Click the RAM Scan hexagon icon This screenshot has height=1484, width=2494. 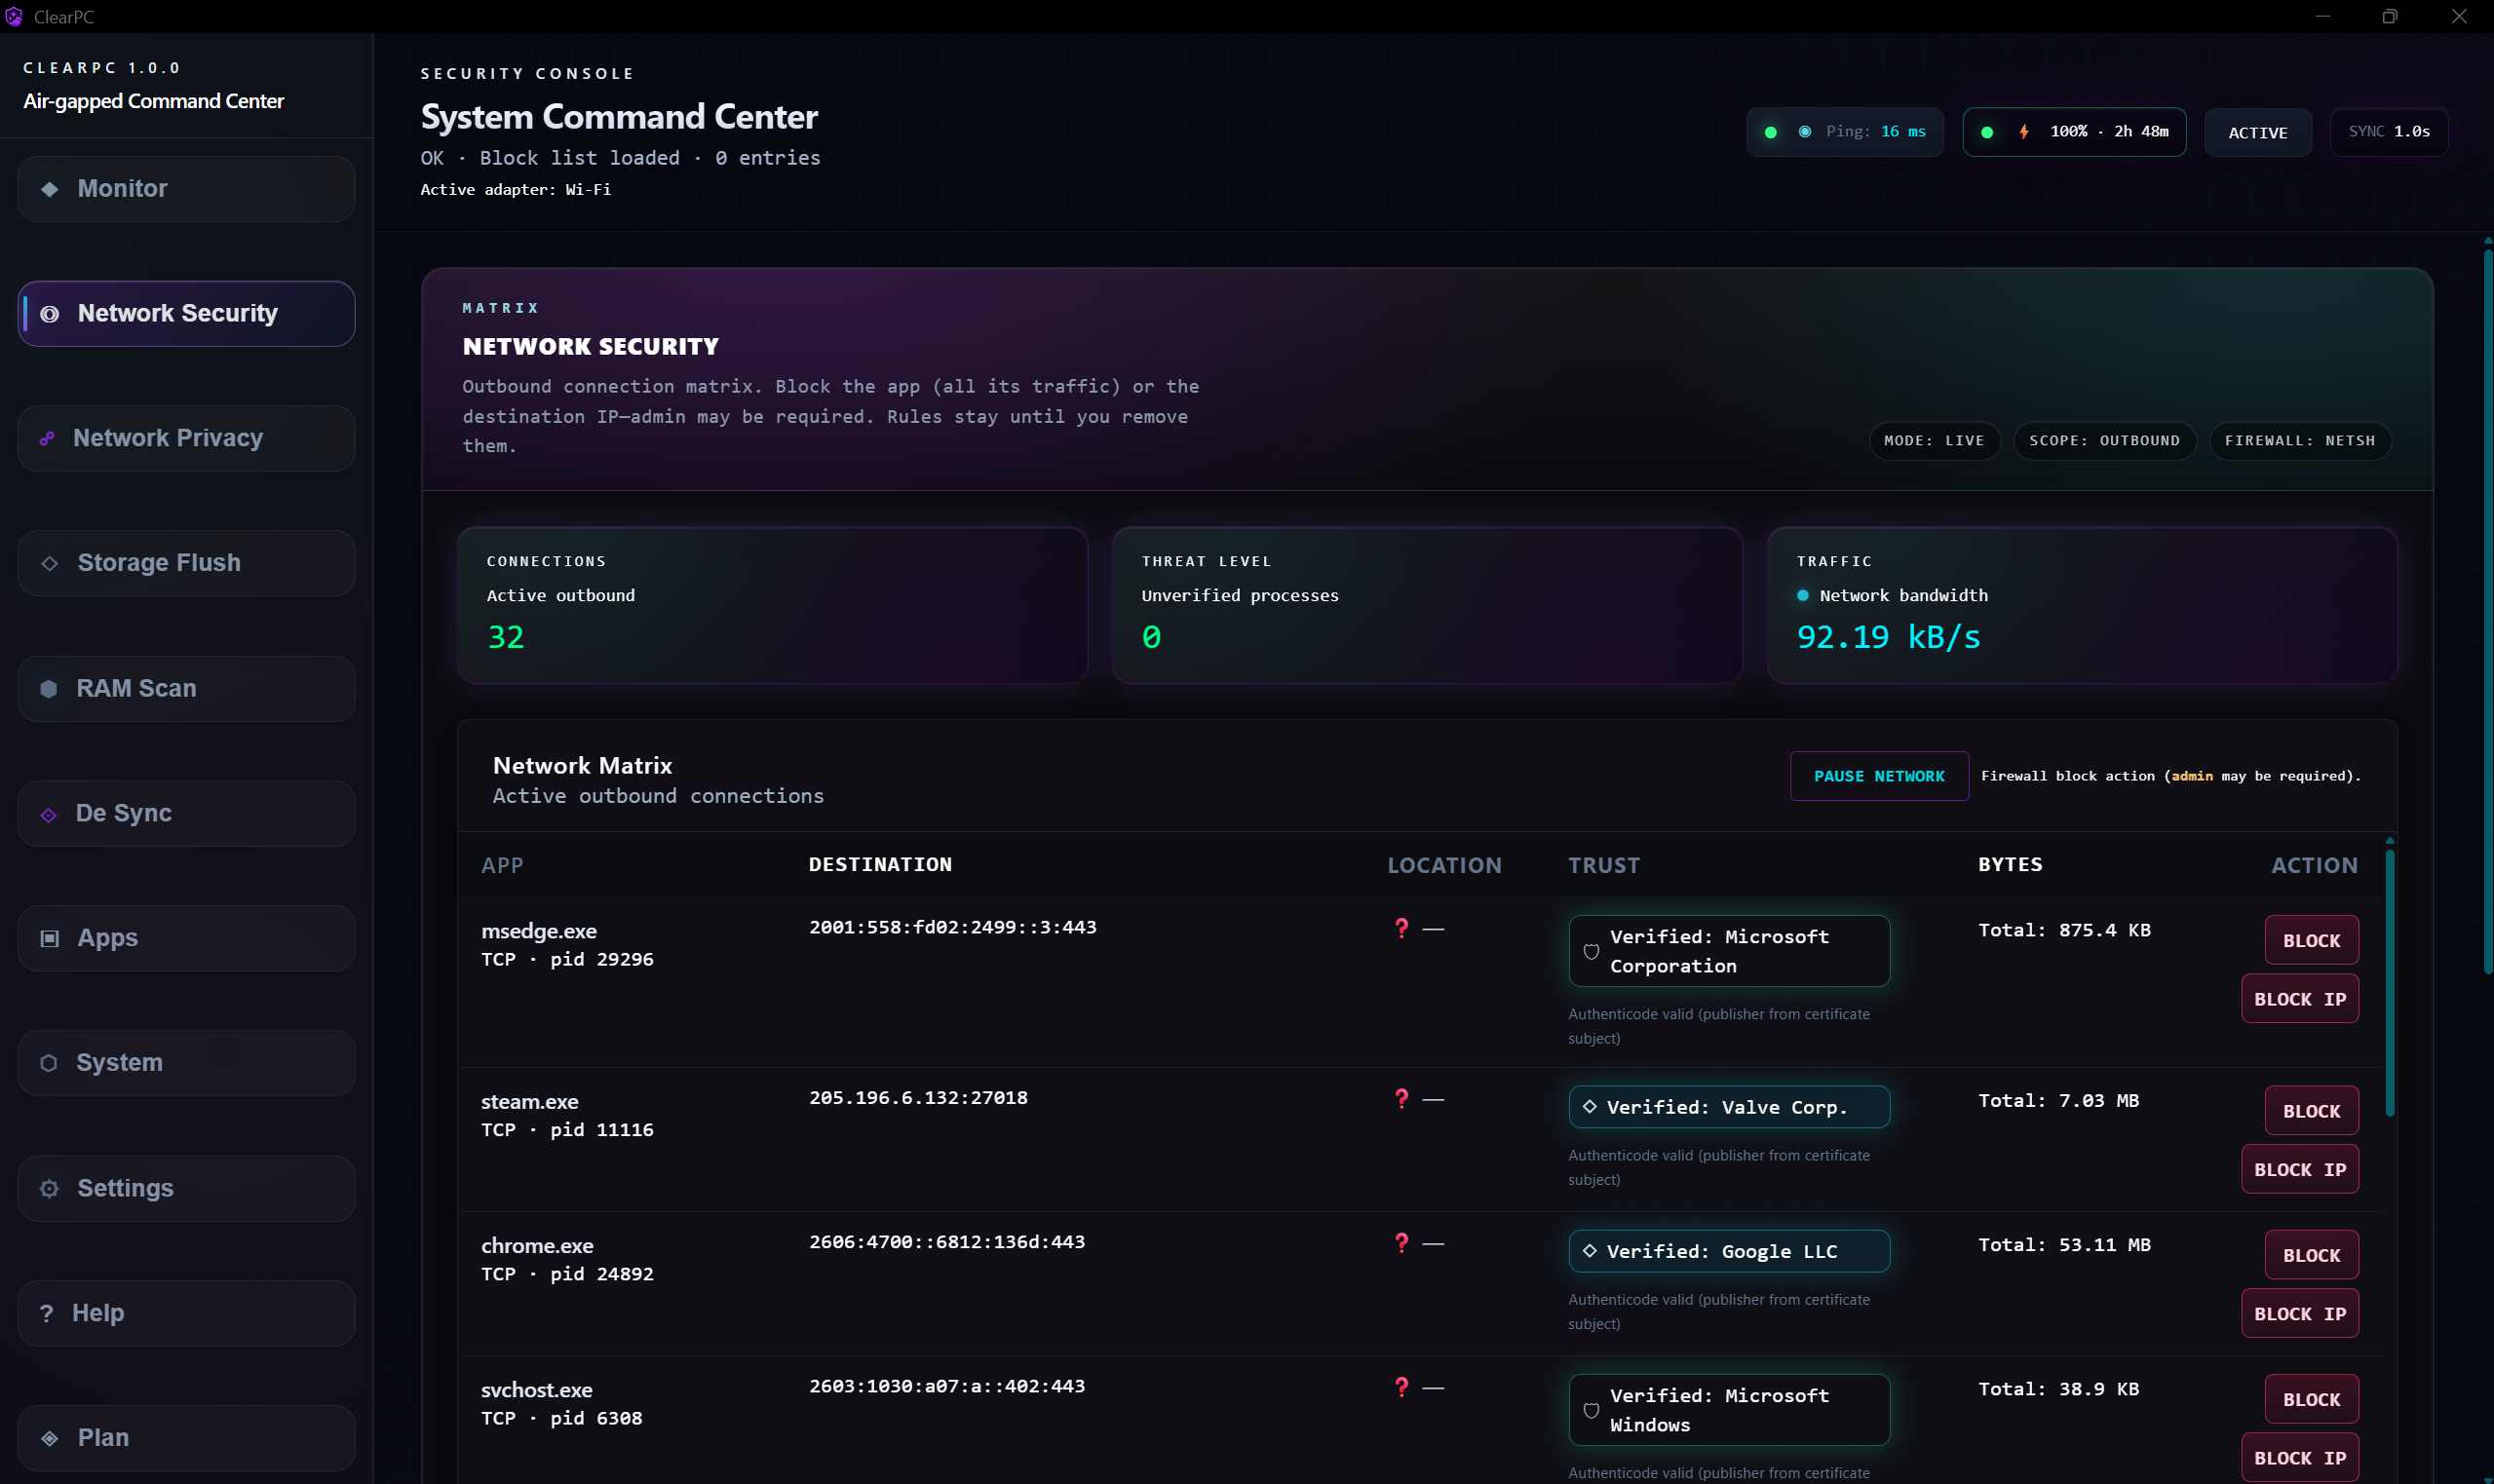tap(48, 689)
